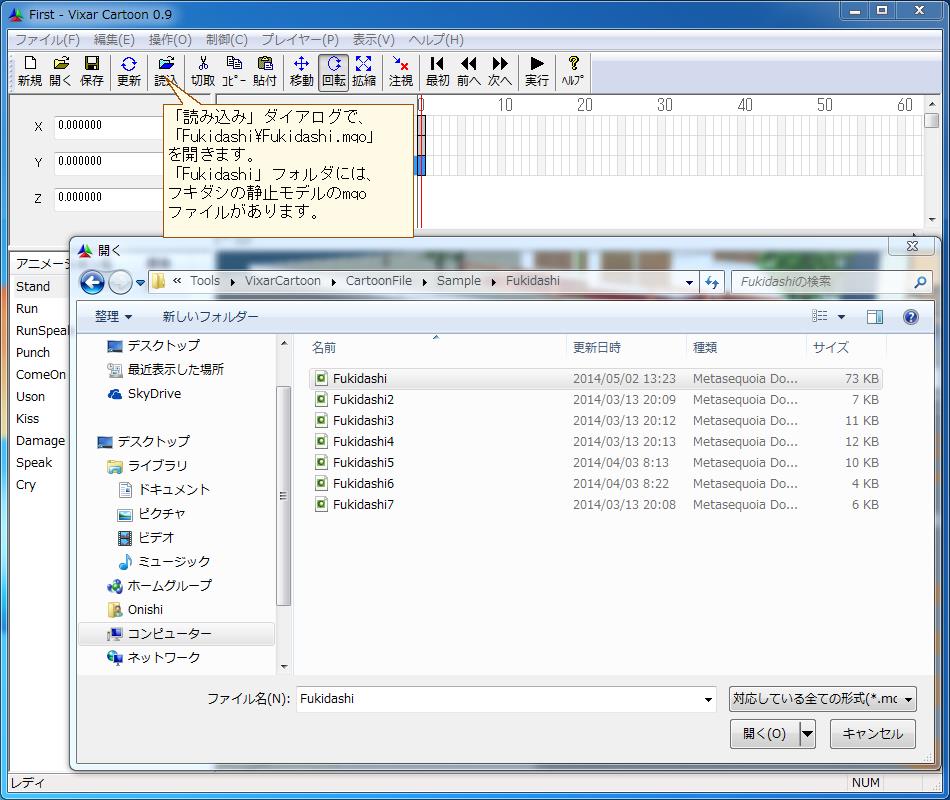950x800 pixels.
Task: Click the 新規 (New) toolbar icon
Action: click(30, 71)
